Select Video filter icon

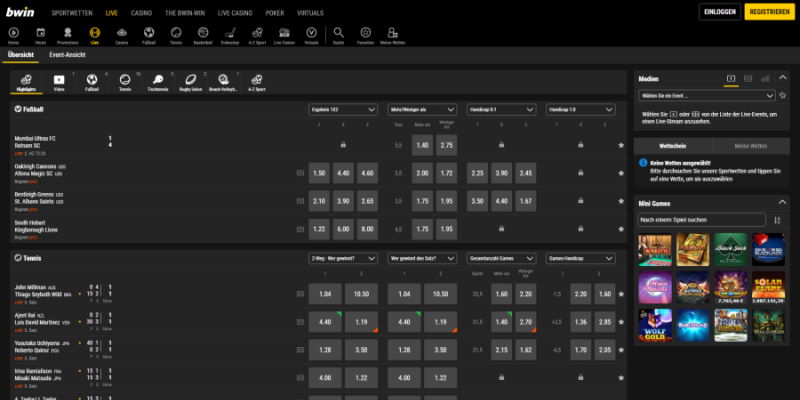(59, 83)
